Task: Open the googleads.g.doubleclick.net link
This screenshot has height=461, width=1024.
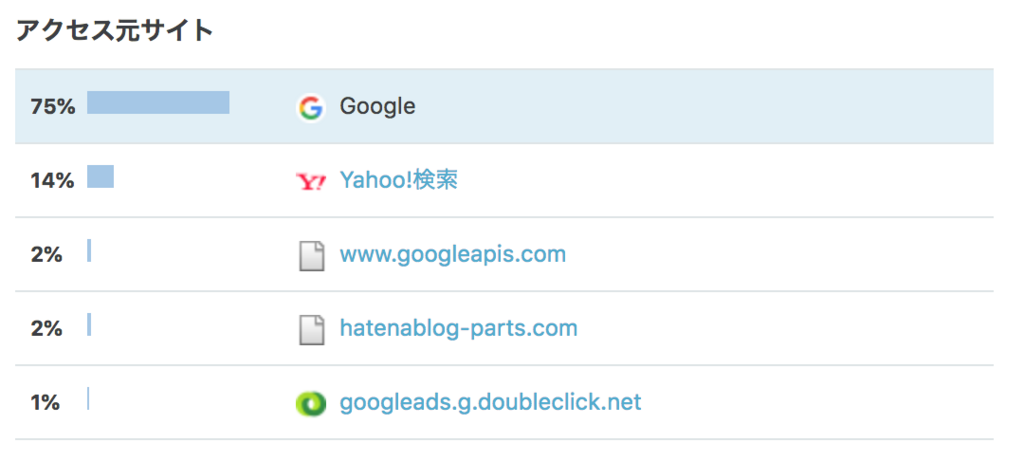Action: pos(490,402)
